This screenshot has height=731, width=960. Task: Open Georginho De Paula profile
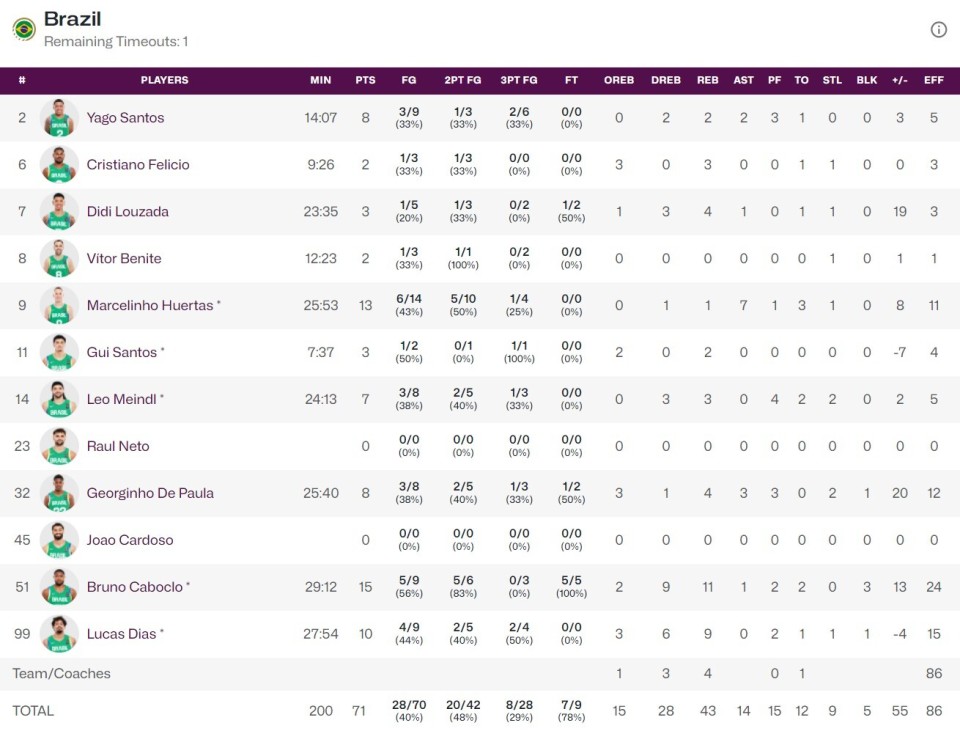click(x=150, y=493)
